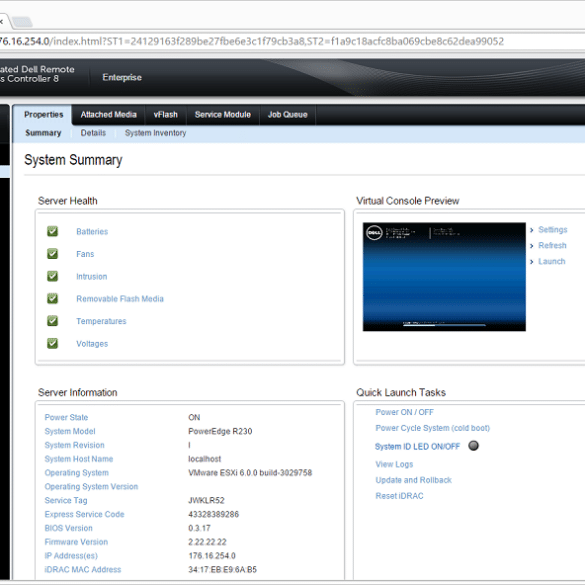Open the Temperatures health link
Image resolution: width=585 pixels, height=585 pixels.
point(101,321)
